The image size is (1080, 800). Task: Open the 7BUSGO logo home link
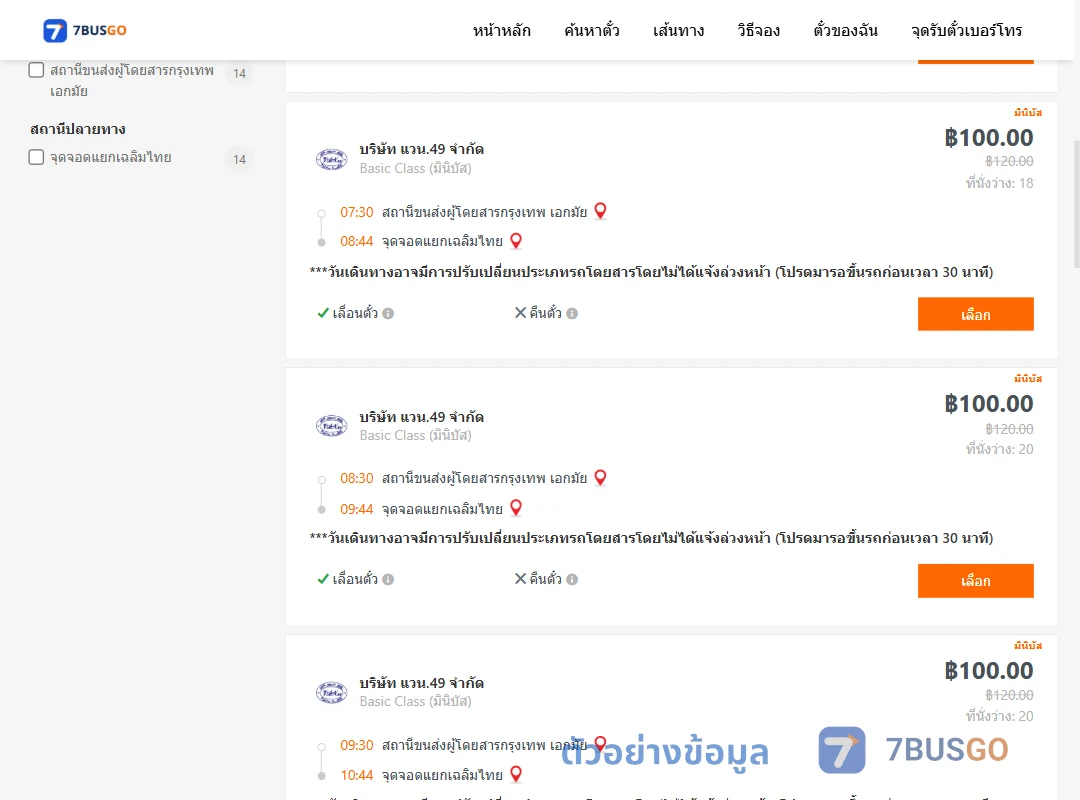point(85,30)
